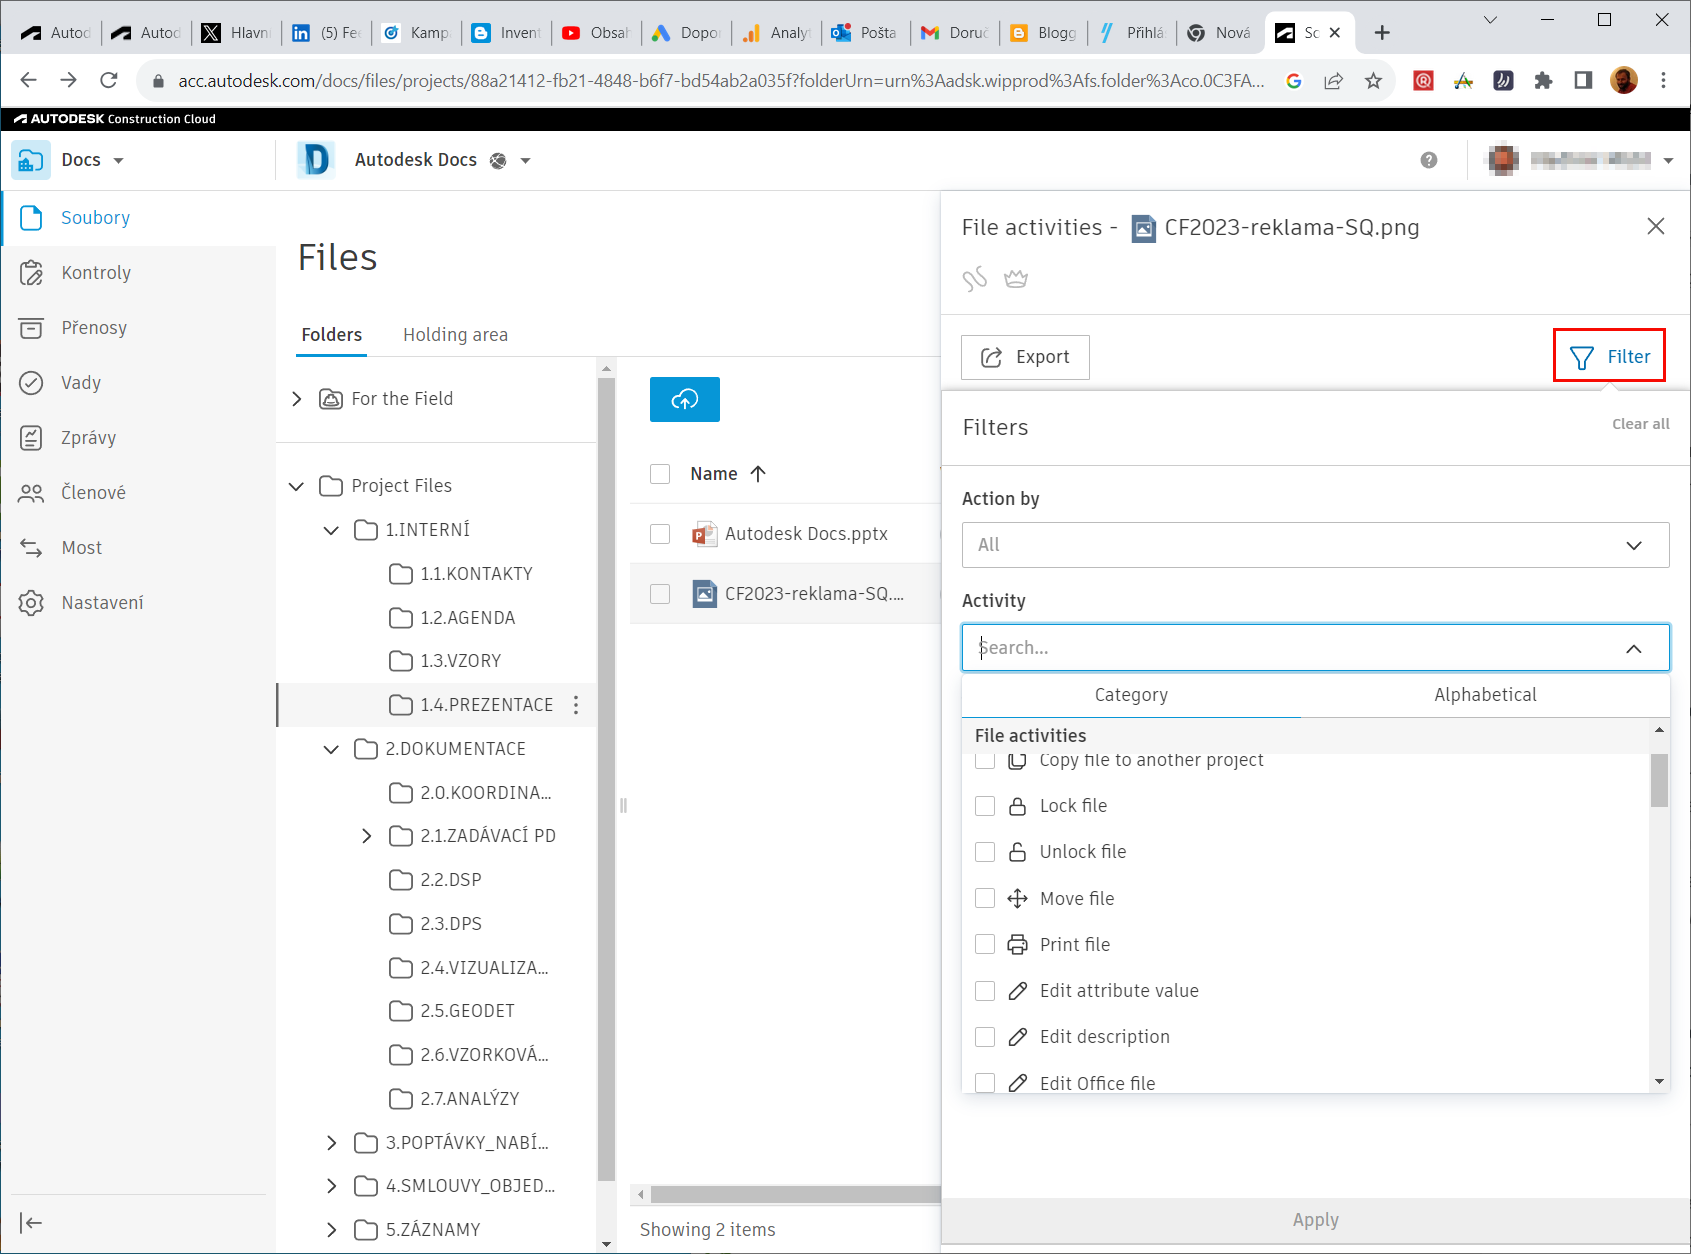Image resolution: width=1691 pixels, height=1254 pixels.
Task: Switch to the Holding area tab
Action: 455,335
